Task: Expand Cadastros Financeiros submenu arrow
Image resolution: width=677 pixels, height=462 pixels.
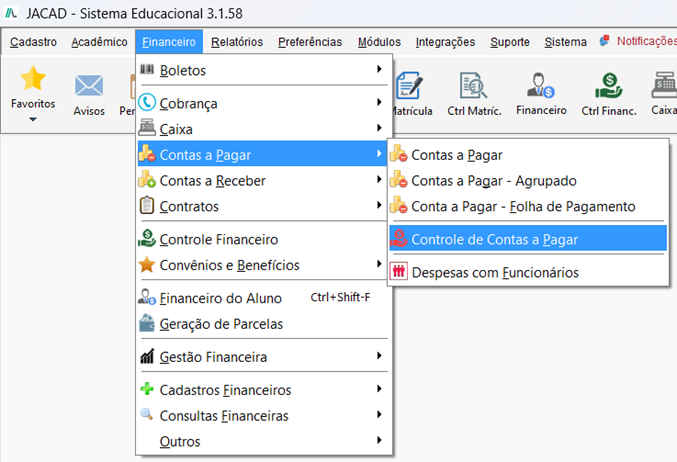Action: pos(379,389)
